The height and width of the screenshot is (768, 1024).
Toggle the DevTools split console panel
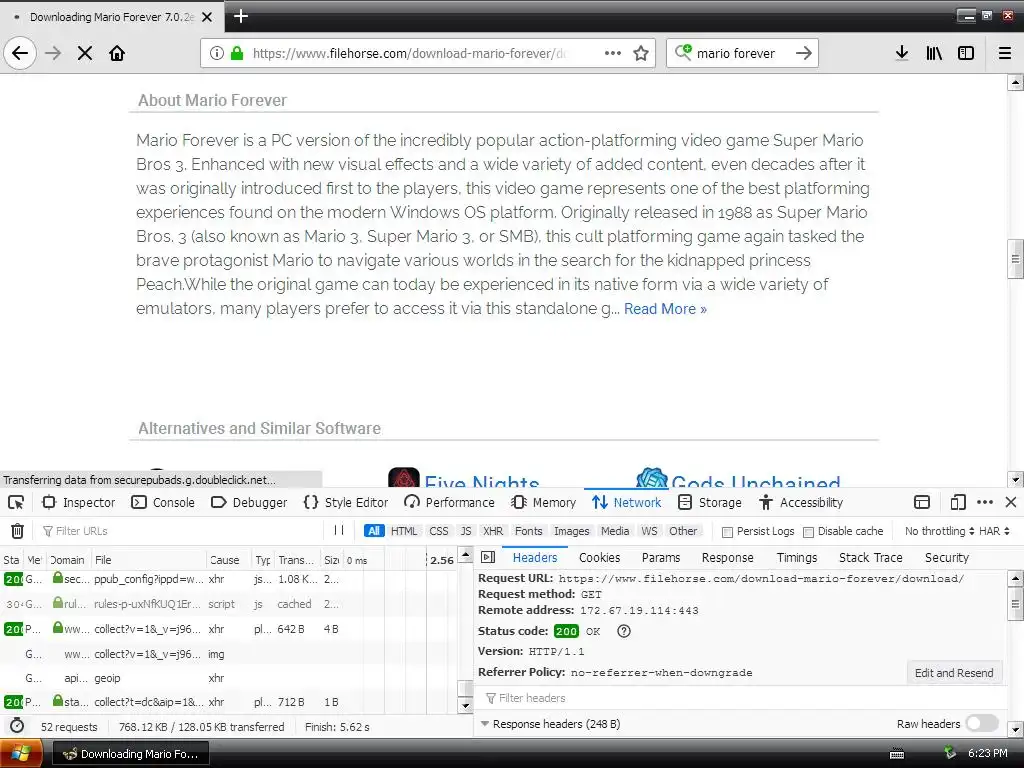click(922, 502)
